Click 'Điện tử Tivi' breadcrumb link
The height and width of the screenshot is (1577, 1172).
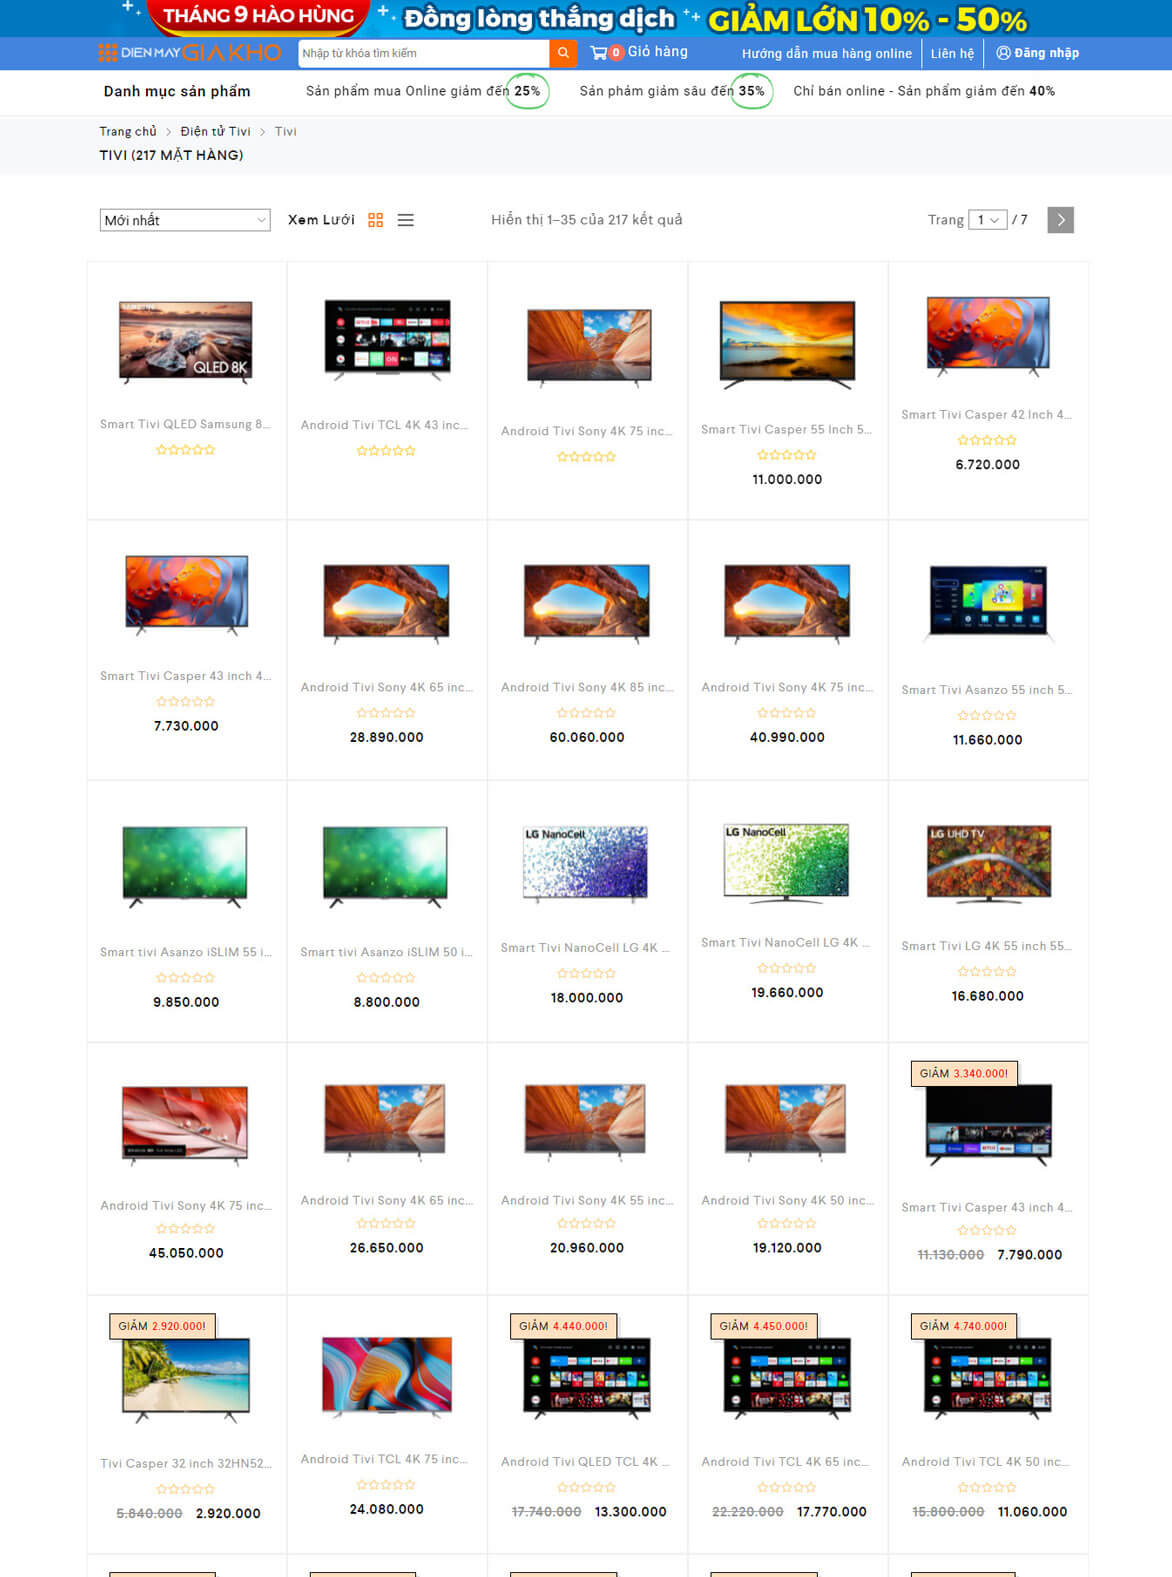[x=215, y=131]
